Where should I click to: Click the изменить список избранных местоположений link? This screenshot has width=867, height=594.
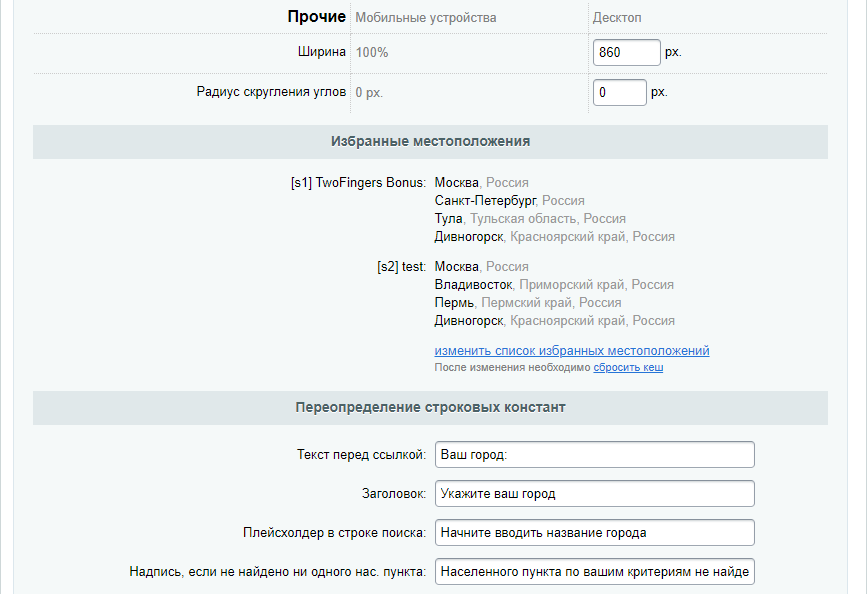(x=571, y=351)
